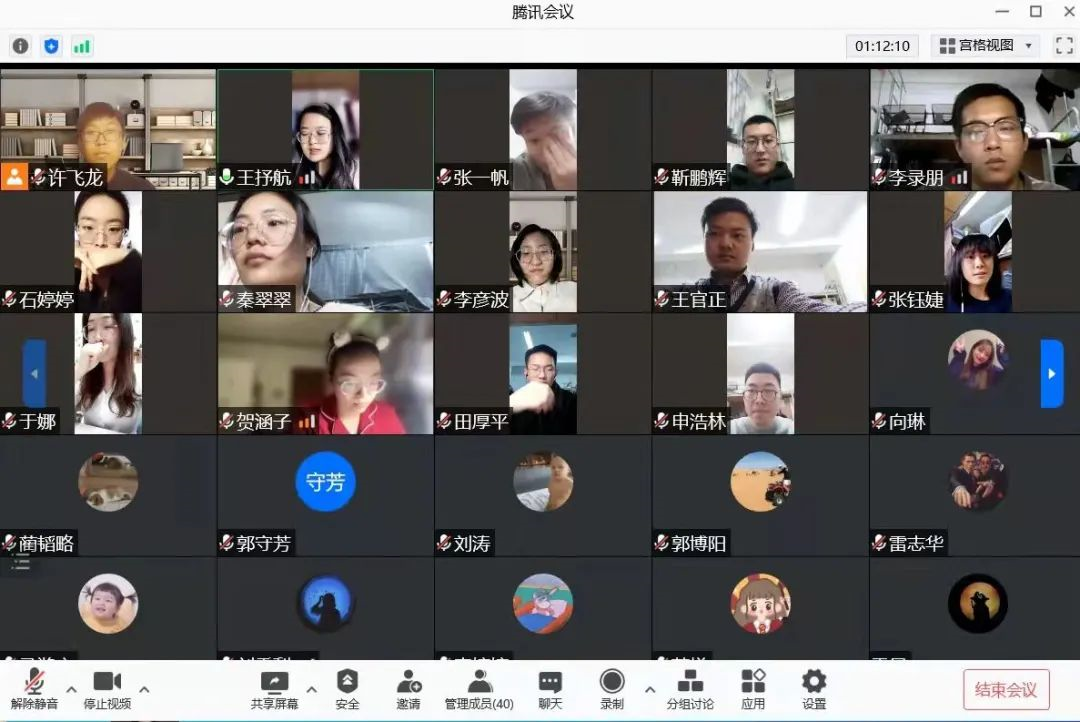Screen dimensions: 1080x722
Task: Go to next page of participants
Action: point(1051,374)
